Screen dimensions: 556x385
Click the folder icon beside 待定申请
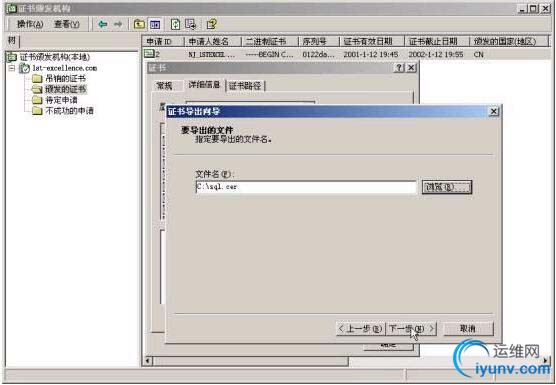(37, 100)
